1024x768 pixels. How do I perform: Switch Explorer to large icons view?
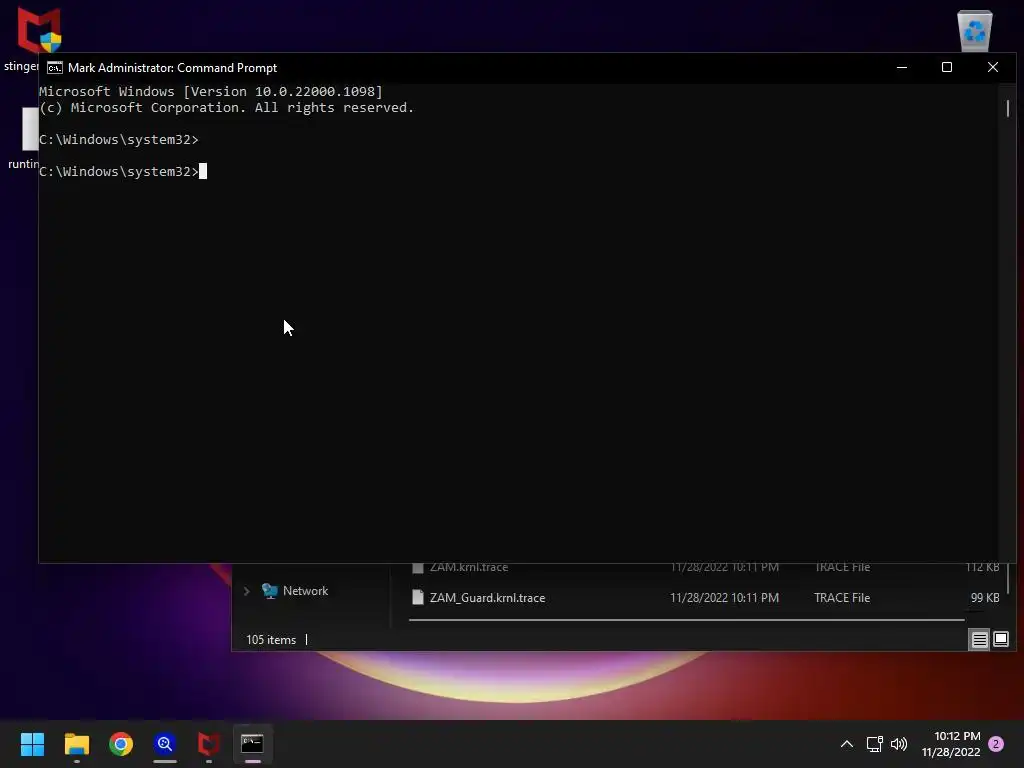[x=1001, y=639]
